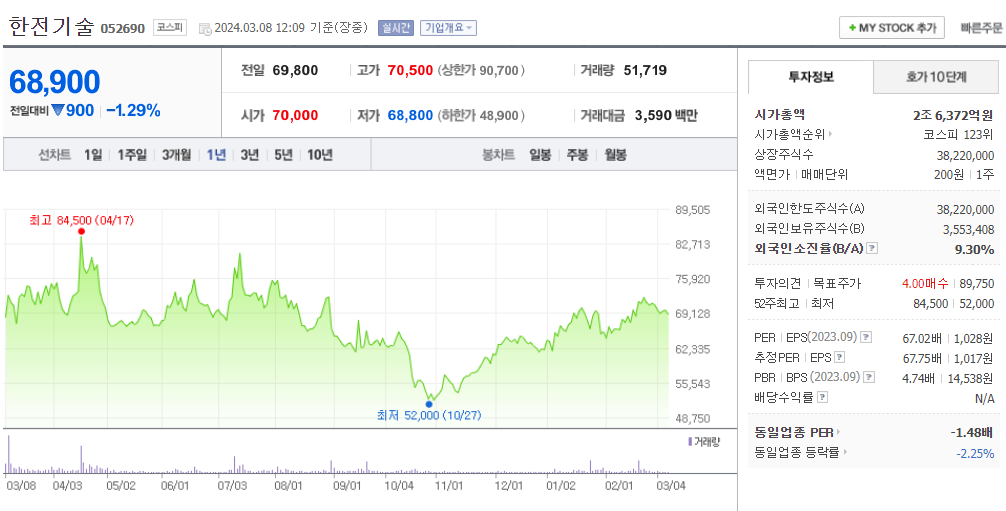This screenshot has height=511, width=1006.
Task: Click the 시가총액순위 link
Action: point(791,135)
